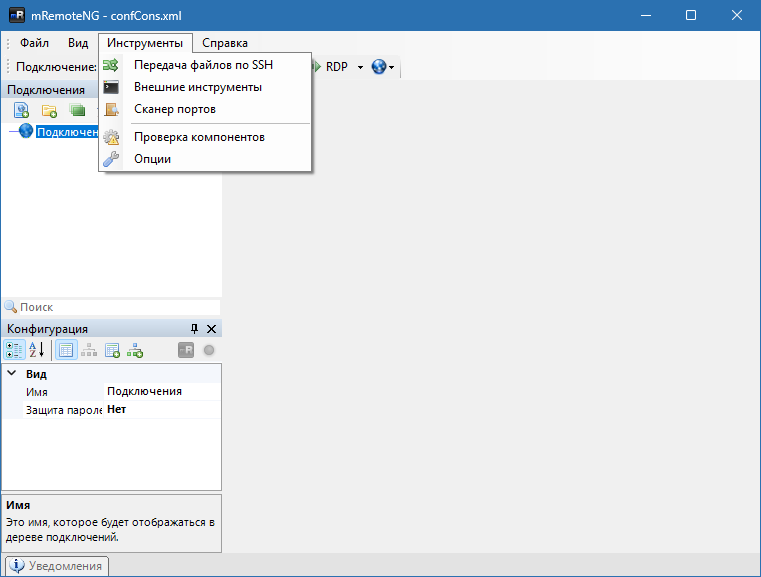Click default properties icon with plus
The width and height of the screenshot is (761, 577).
point(113,350)
